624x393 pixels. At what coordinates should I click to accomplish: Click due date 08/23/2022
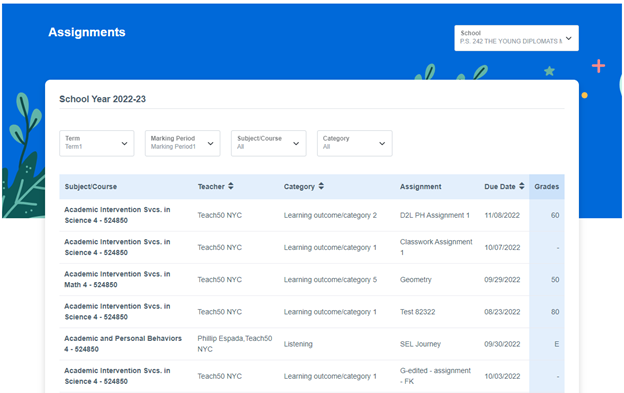pyautogui.click(x=502, y=312)
